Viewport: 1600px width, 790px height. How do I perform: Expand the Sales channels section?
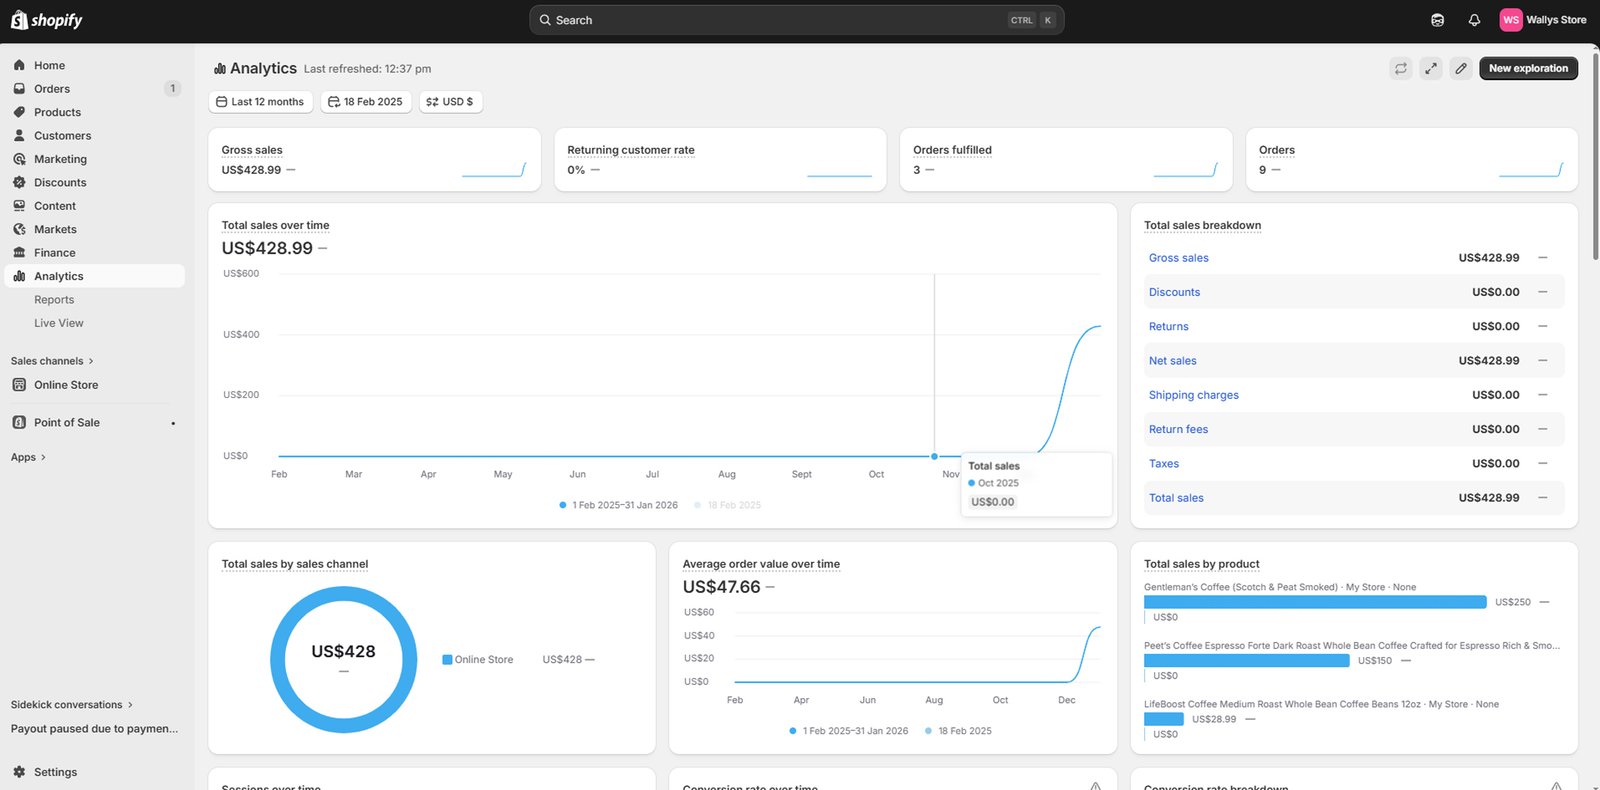click(52, 361)
